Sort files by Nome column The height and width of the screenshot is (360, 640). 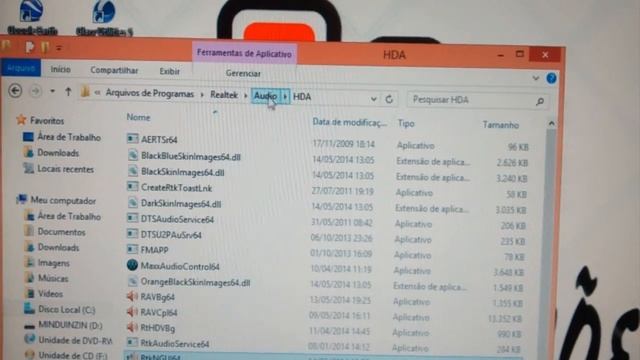(x=138, y=118)
